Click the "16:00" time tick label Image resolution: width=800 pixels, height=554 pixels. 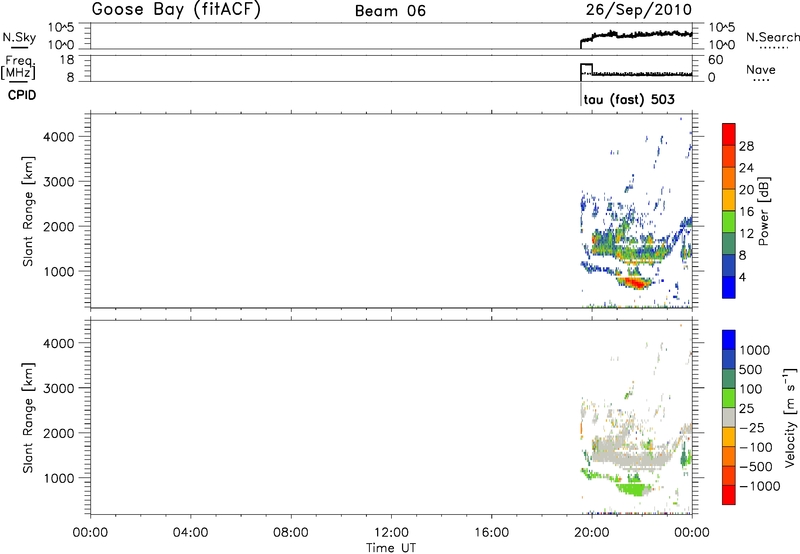coord(491,533)
